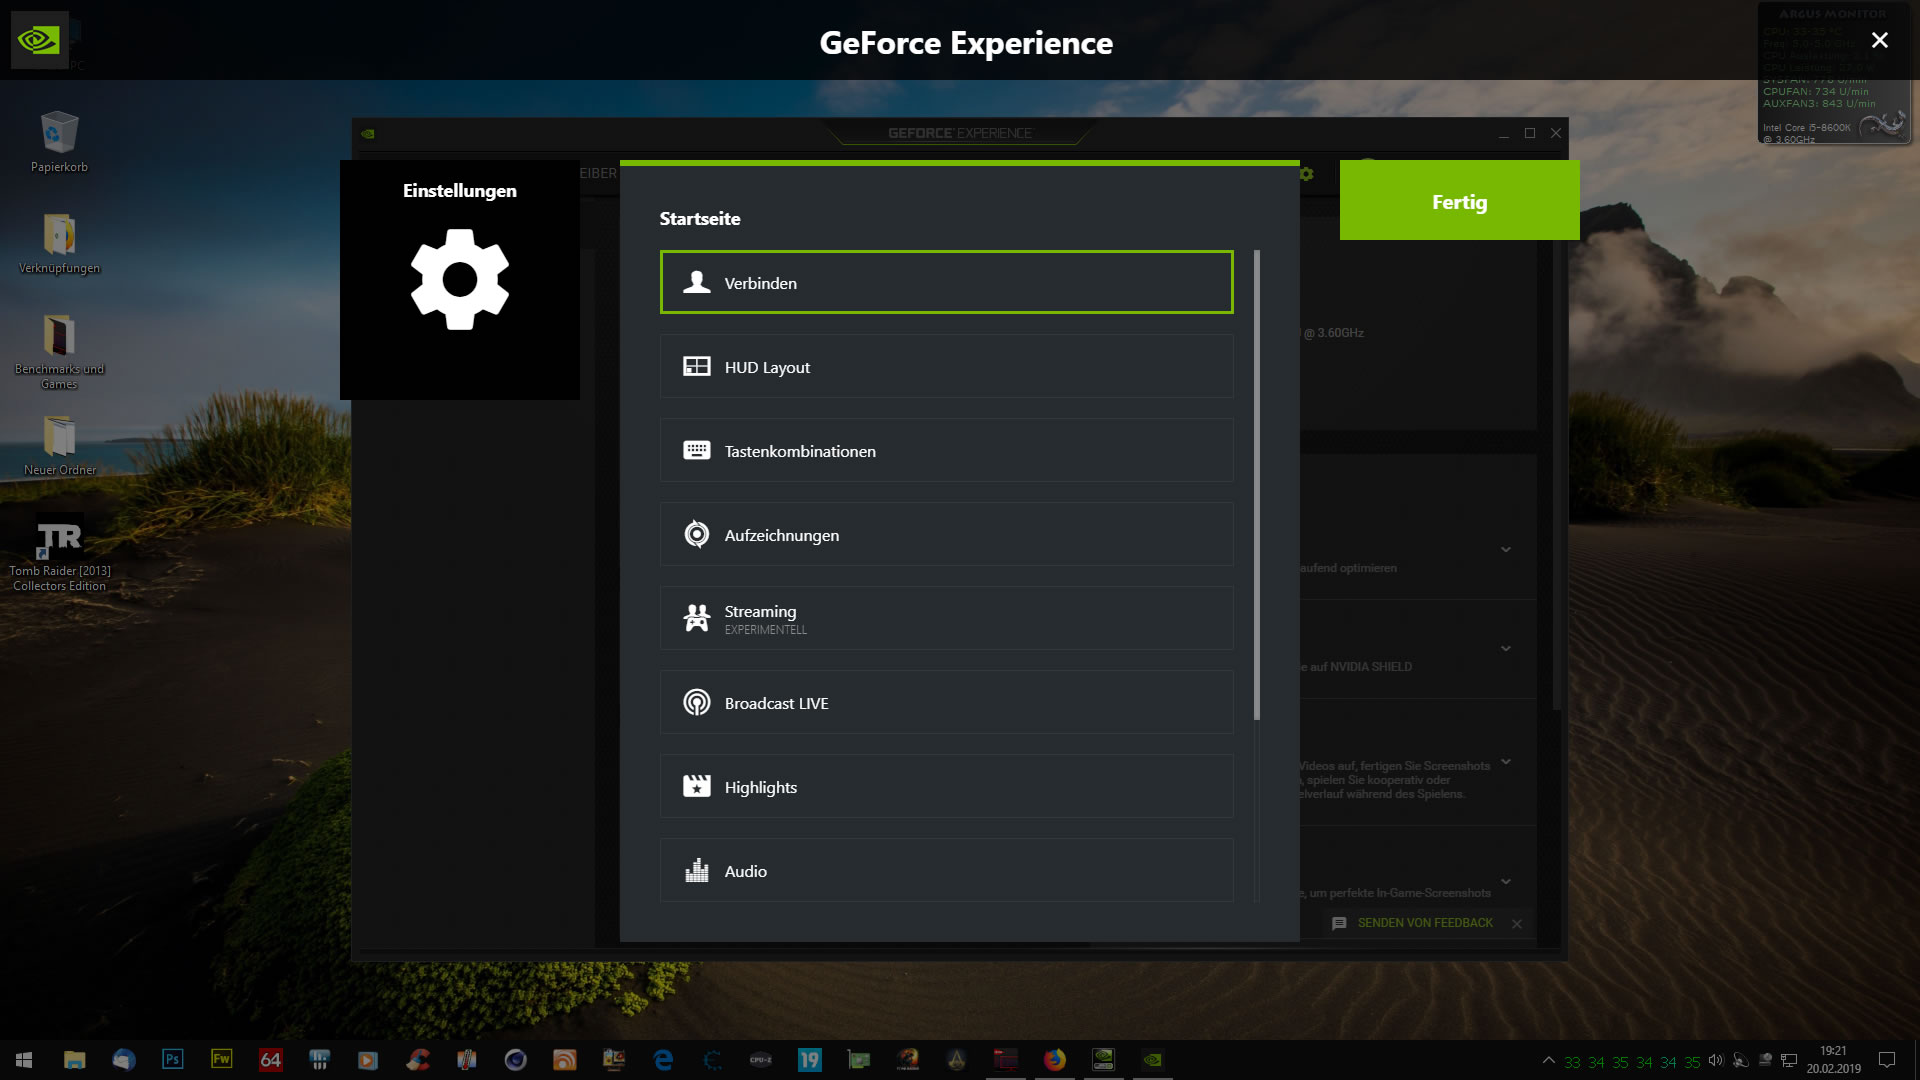Open the Verbinden settings entry
Screen dimensions: 1920x1080
click(x=946, y=282)
